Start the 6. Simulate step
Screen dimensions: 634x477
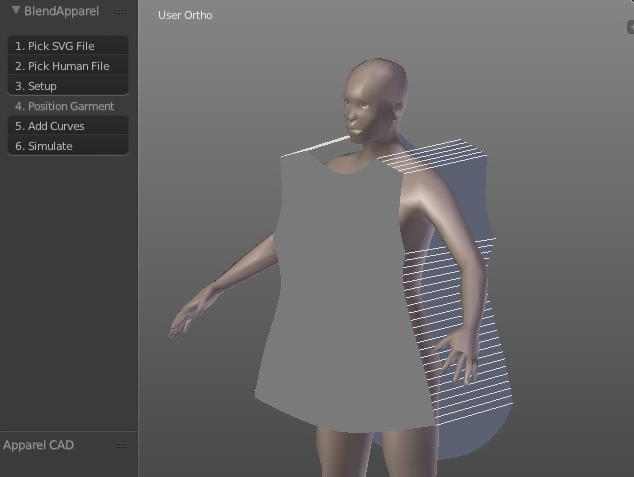pos(68,146)
